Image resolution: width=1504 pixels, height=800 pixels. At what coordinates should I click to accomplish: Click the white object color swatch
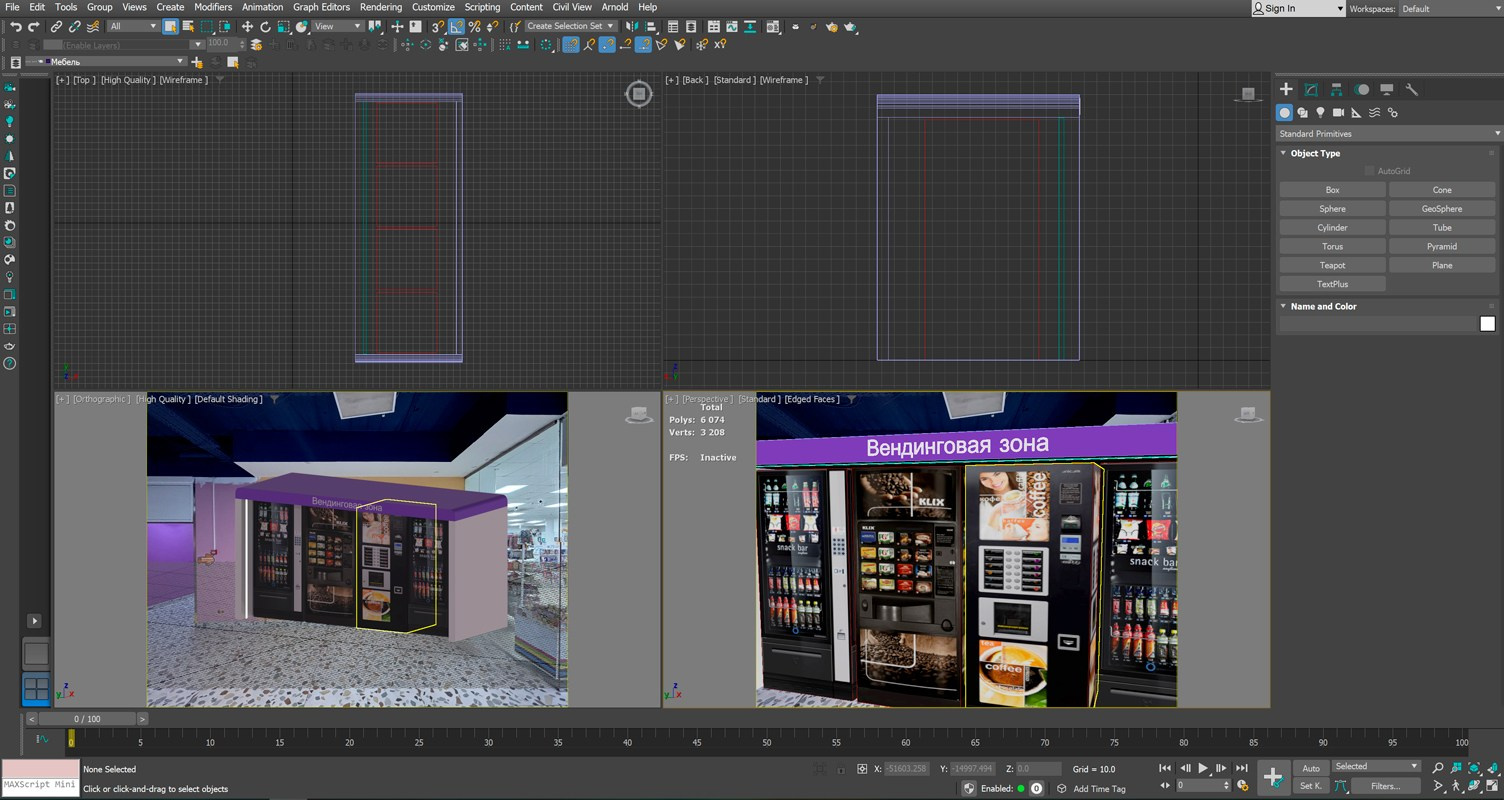[1487, 324]
